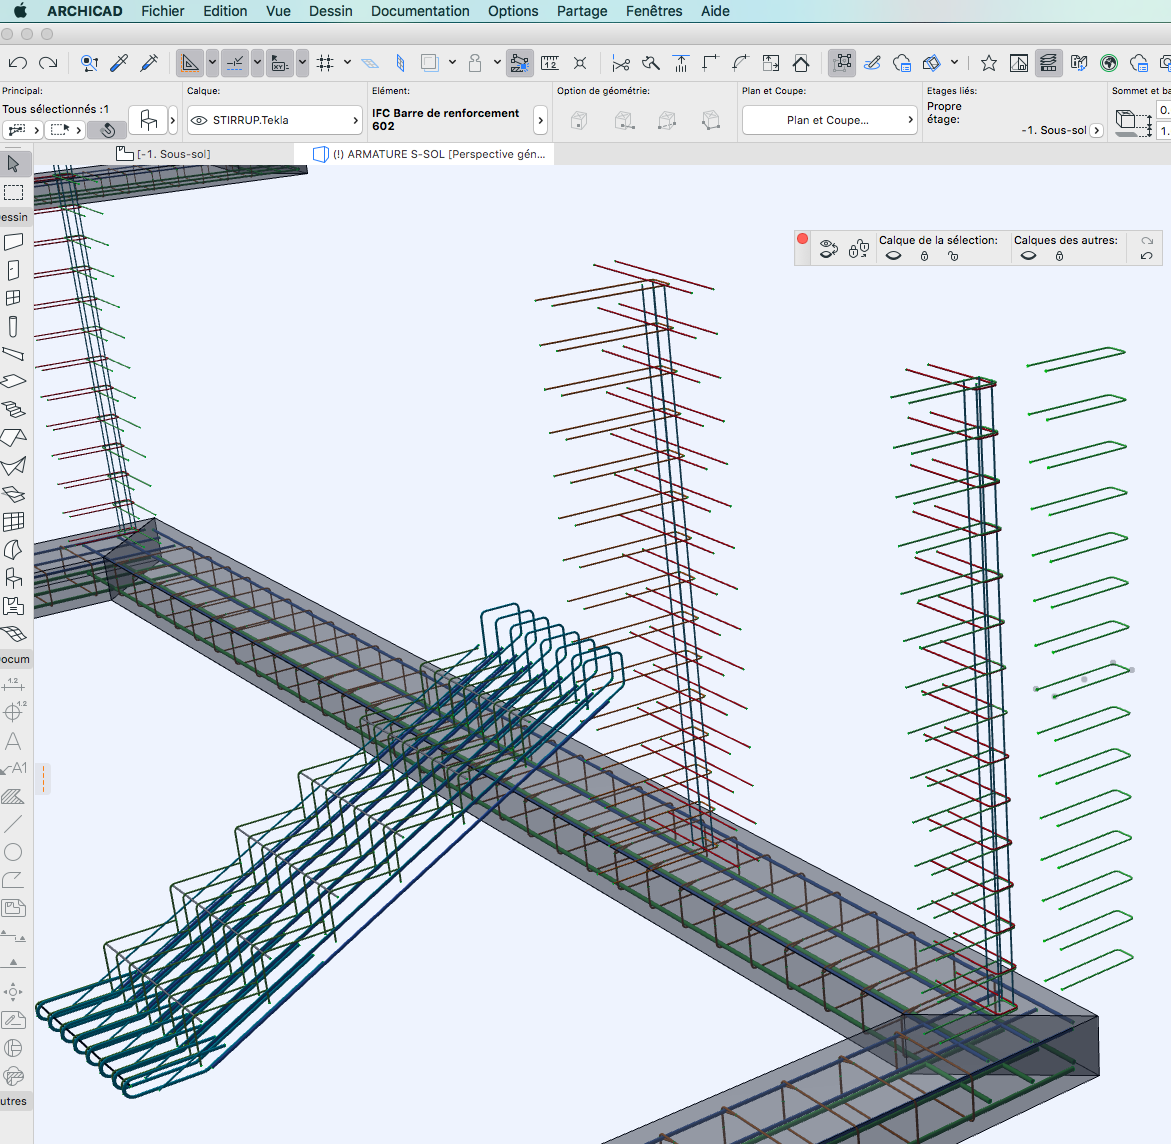Toggle show/hide layers swap icon
Screen dimensions: 1171x1144
tap(828, 249)
